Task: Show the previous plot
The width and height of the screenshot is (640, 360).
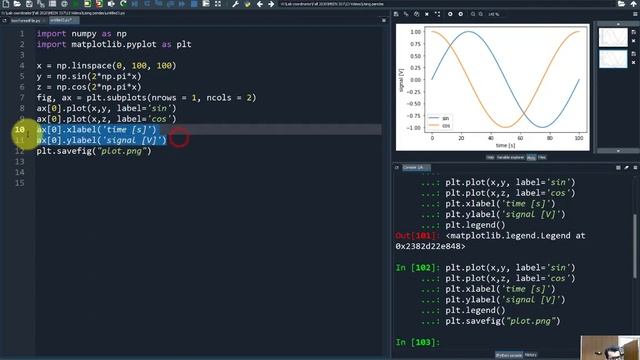Action: [x=450, y=14]
